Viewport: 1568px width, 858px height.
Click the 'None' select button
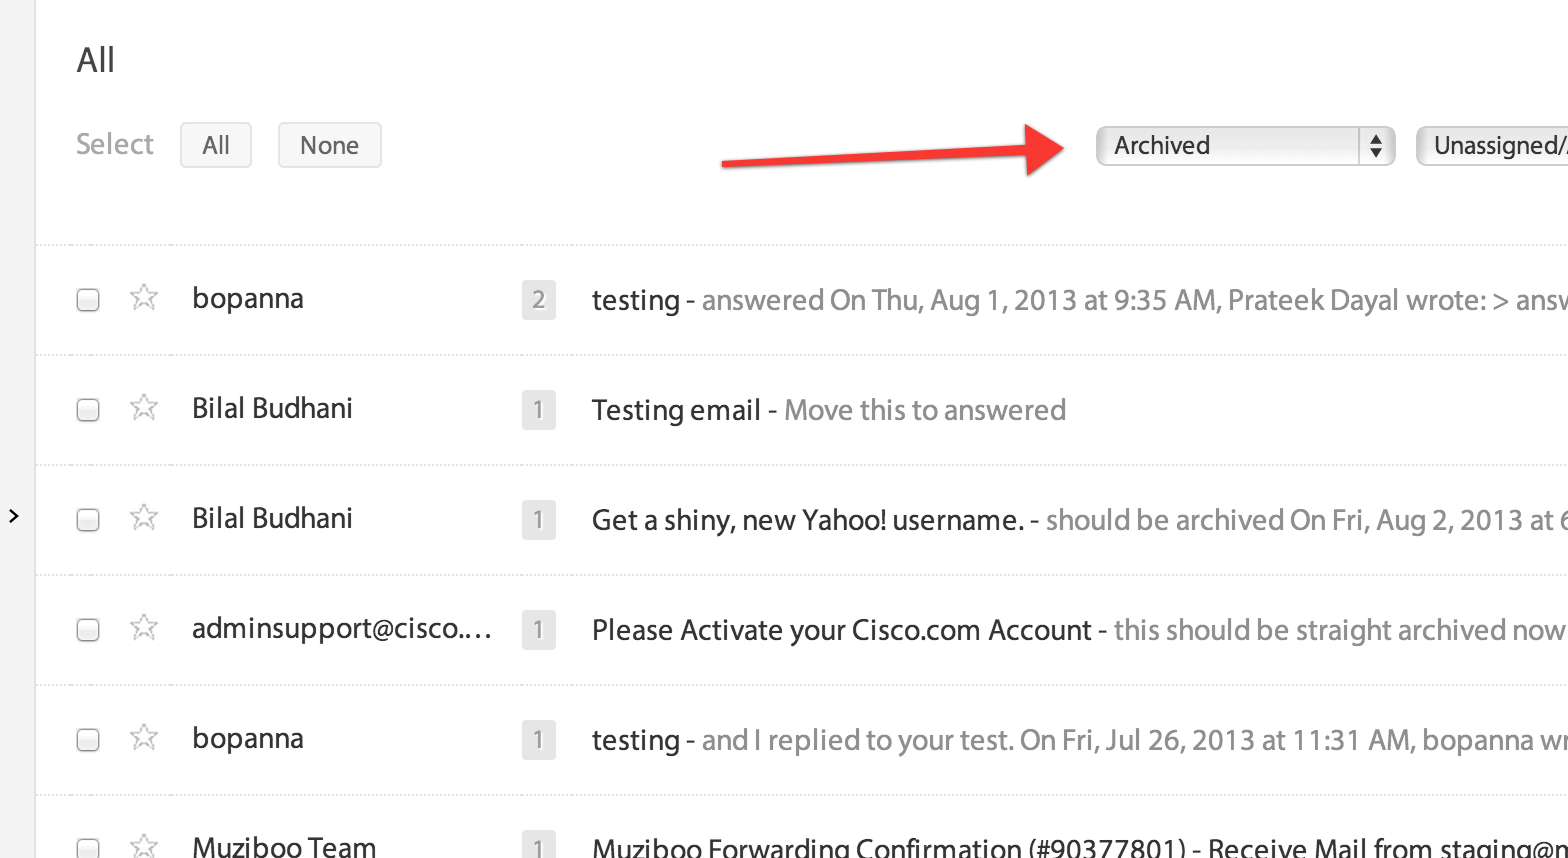tap(330, 145)
